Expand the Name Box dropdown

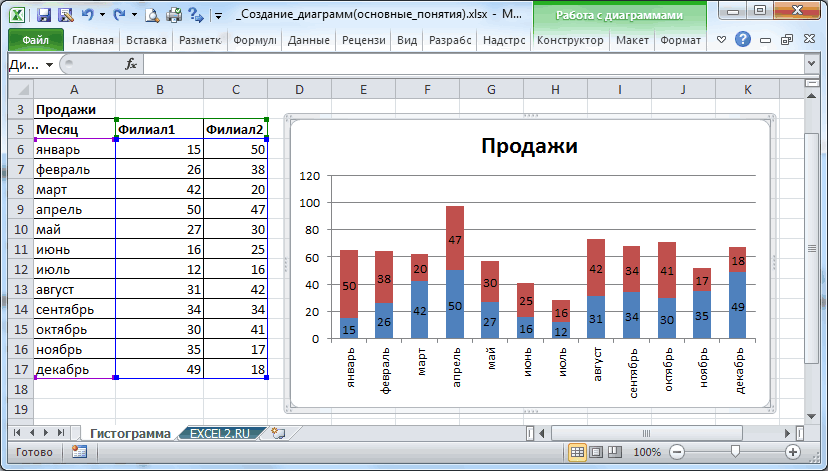click(49, 64)
